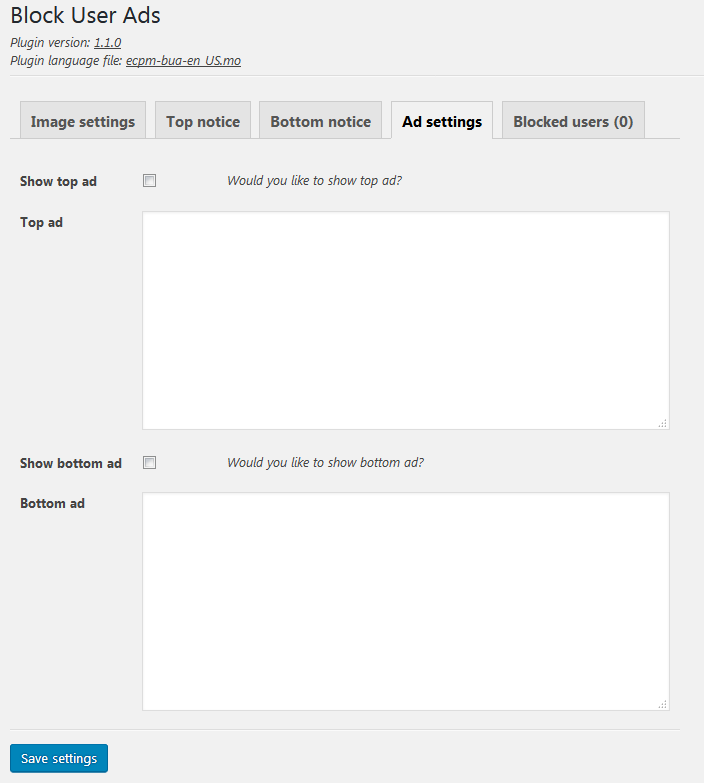Screen dimensions: 704x783
Task: Click the Top ad field label
Action: [x=41, y=222]
